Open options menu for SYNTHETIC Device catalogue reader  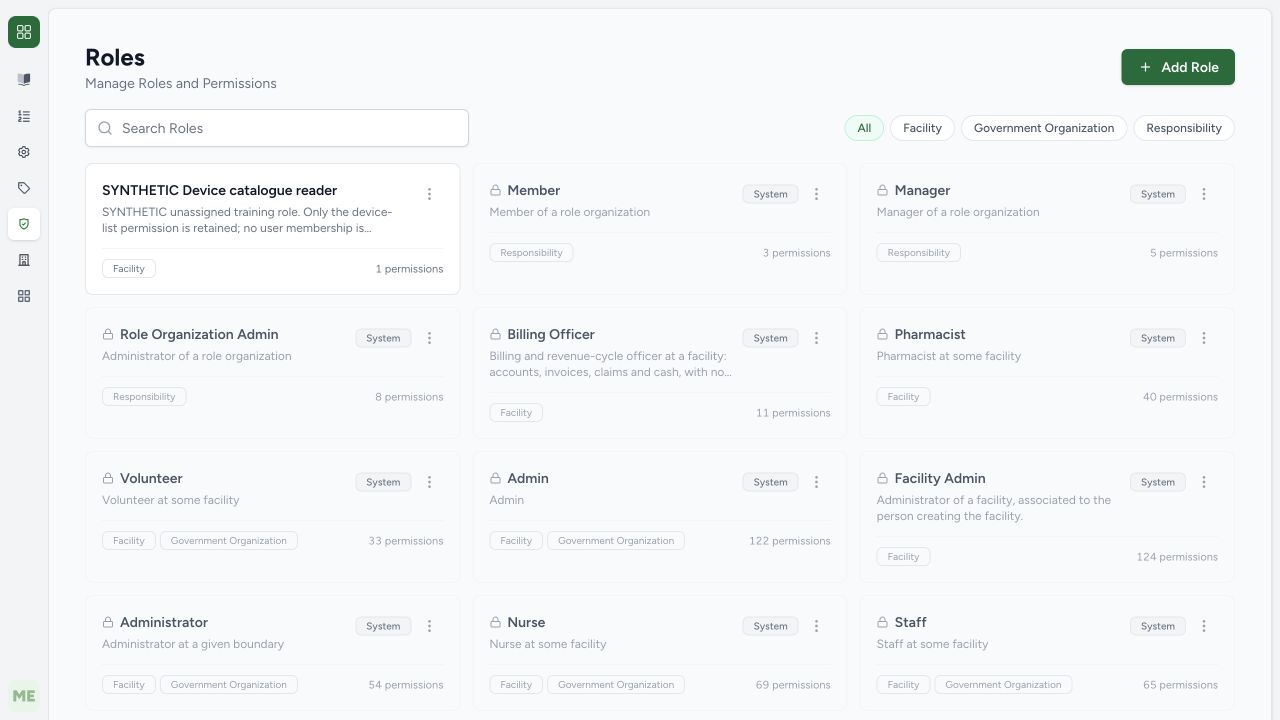click(429, 194)
